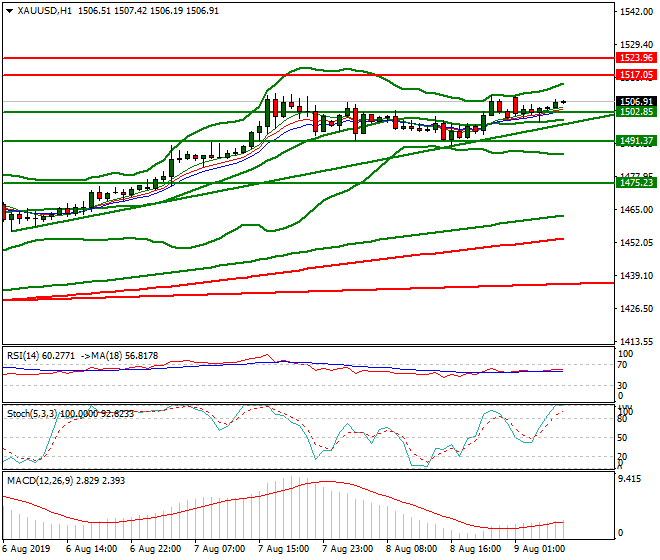Select the 9 Aug 01:00 time label
This screenshot has width=660, height=560.
[539, 549]
